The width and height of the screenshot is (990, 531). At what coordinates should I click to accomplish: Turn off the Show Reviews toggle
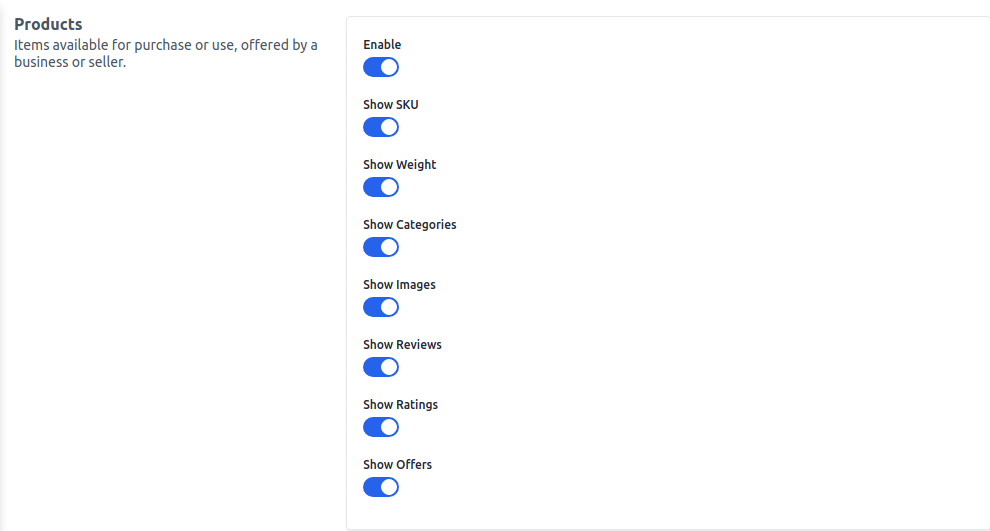380,367
